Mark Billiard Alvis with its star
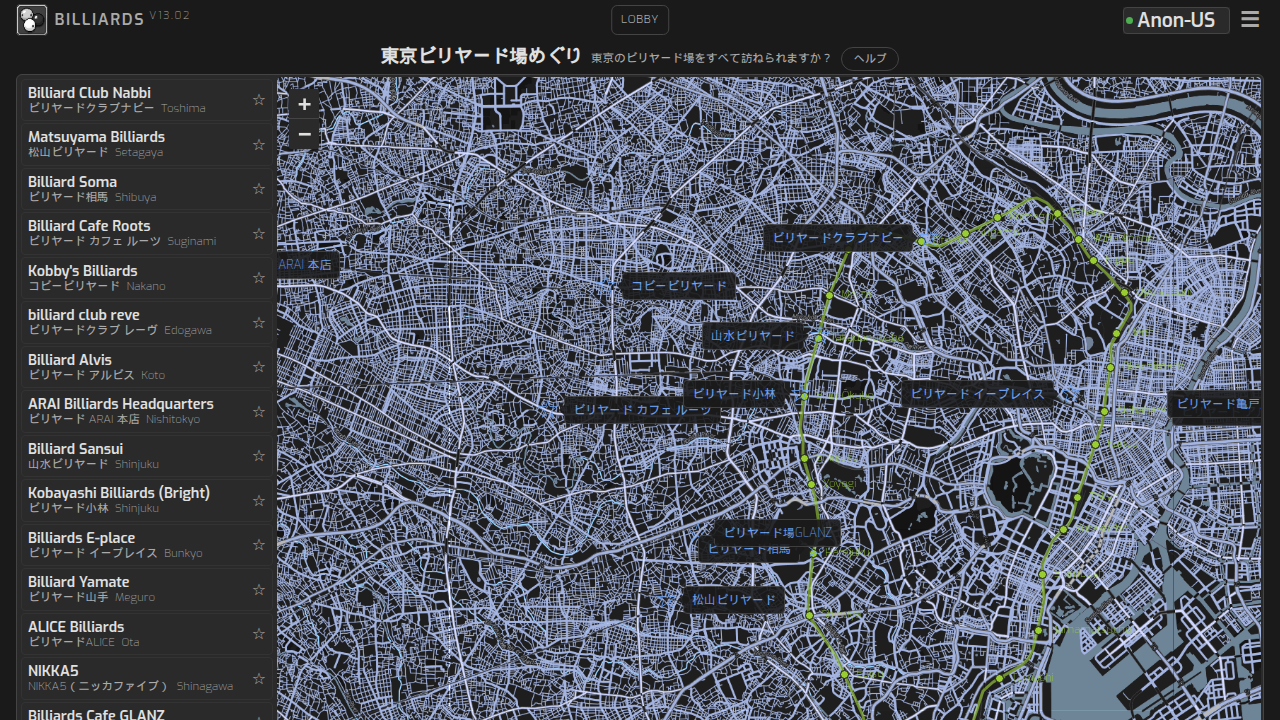Viewport: 1280px width, 720px height. 259,367
